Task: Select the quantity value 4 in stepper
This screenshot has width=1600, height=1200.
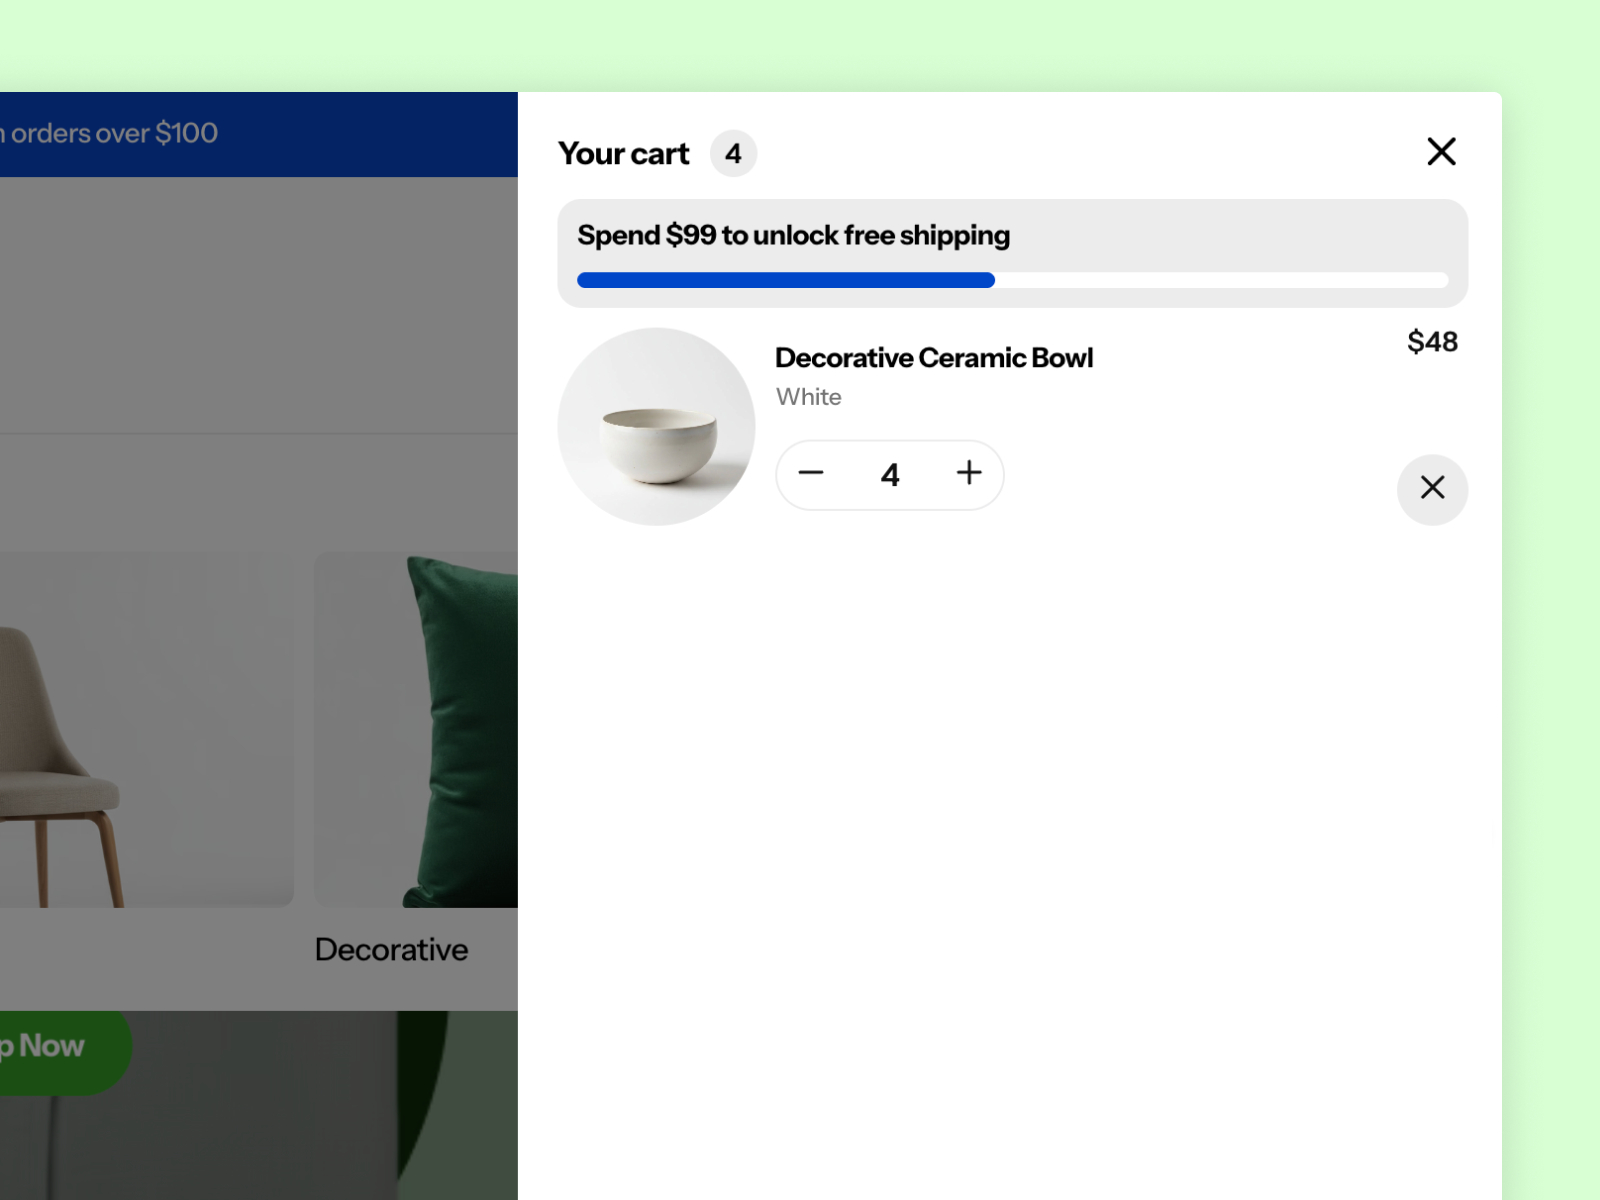Action: [x=890, y=475]
